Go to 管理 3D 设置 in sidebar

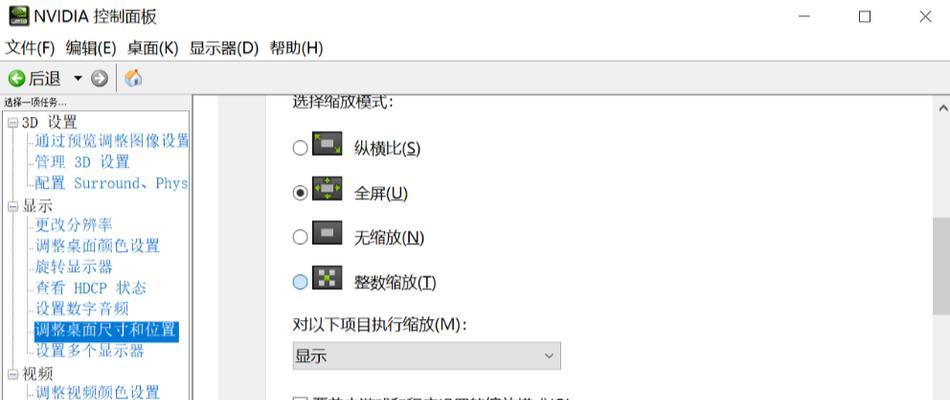tap(82, 162)
